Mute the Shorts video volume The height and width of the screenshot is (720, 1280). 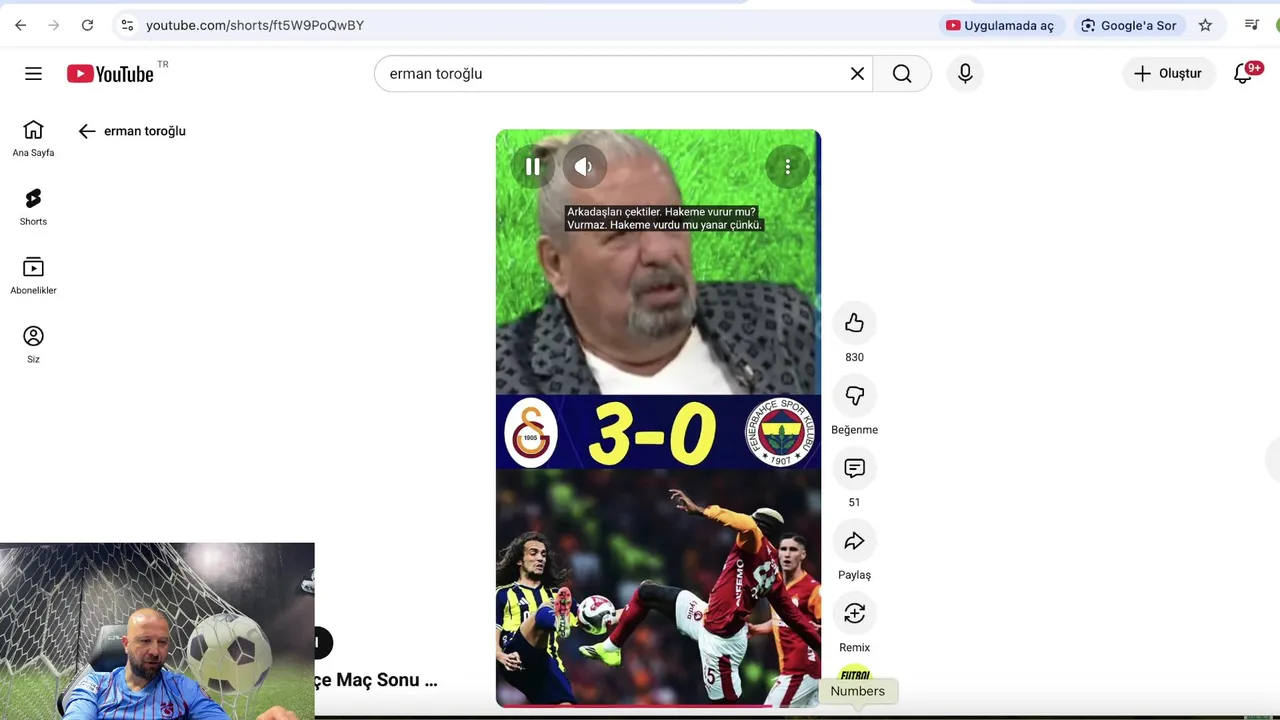(585, 167)
